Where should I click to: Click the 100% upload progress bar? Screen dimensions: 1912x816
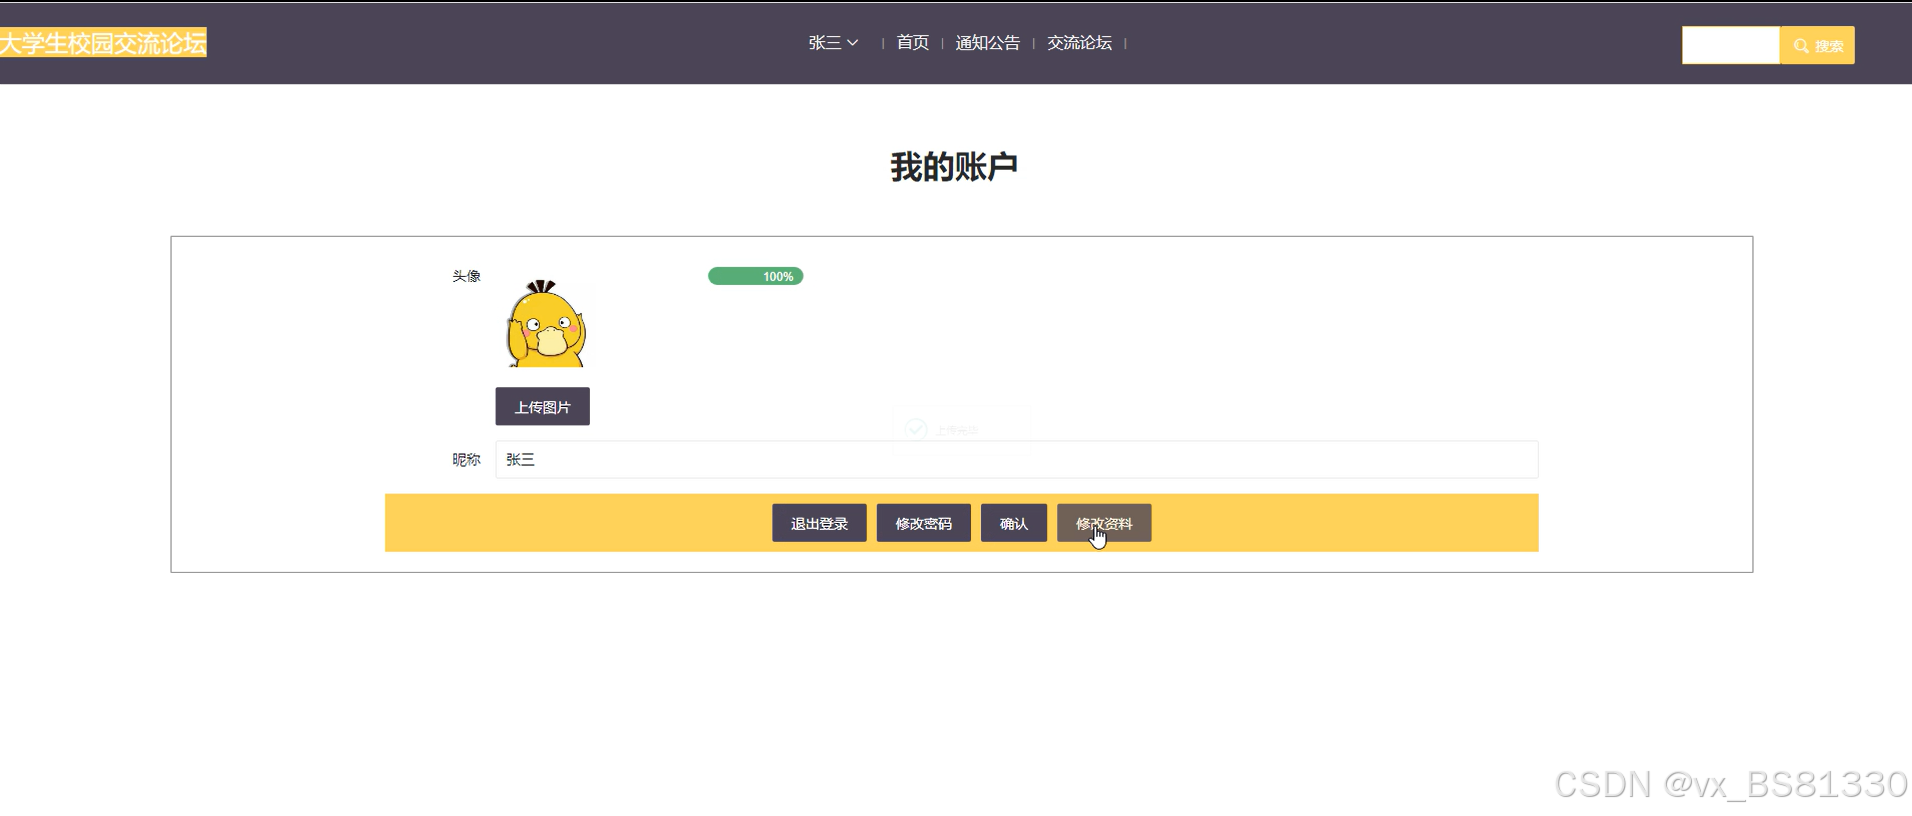point(755,276)
